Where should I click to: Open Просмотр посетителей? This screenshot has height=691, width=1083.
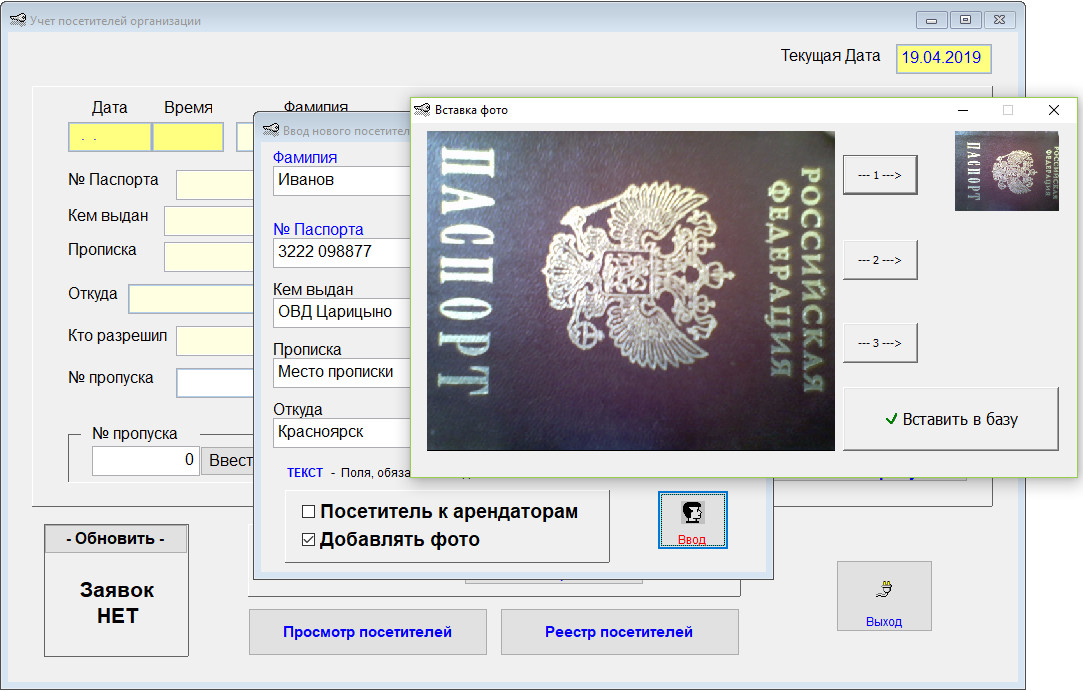pos(367,632)
